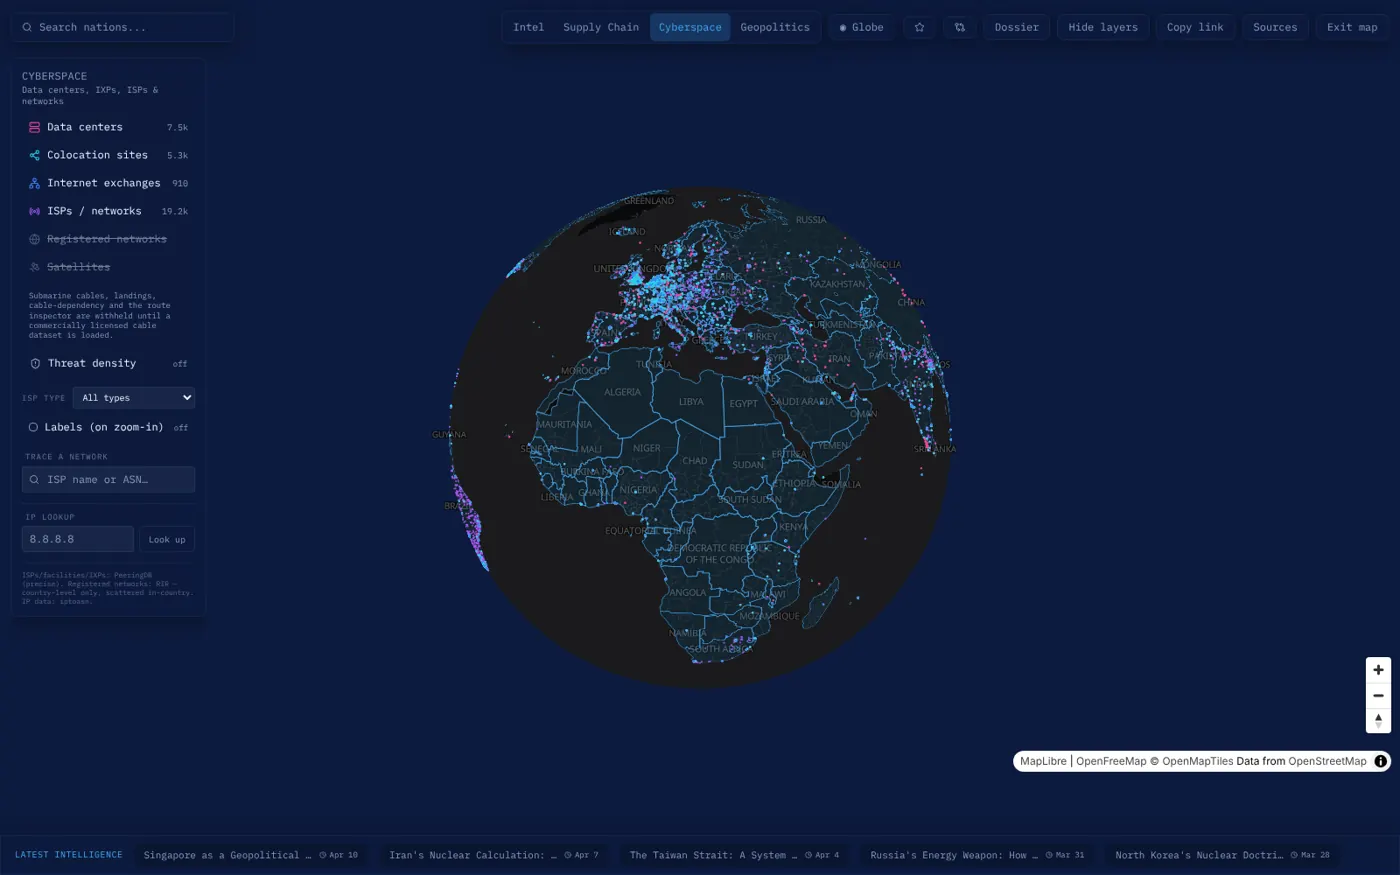Switch to the Intel tab

[x=528, y=27]
